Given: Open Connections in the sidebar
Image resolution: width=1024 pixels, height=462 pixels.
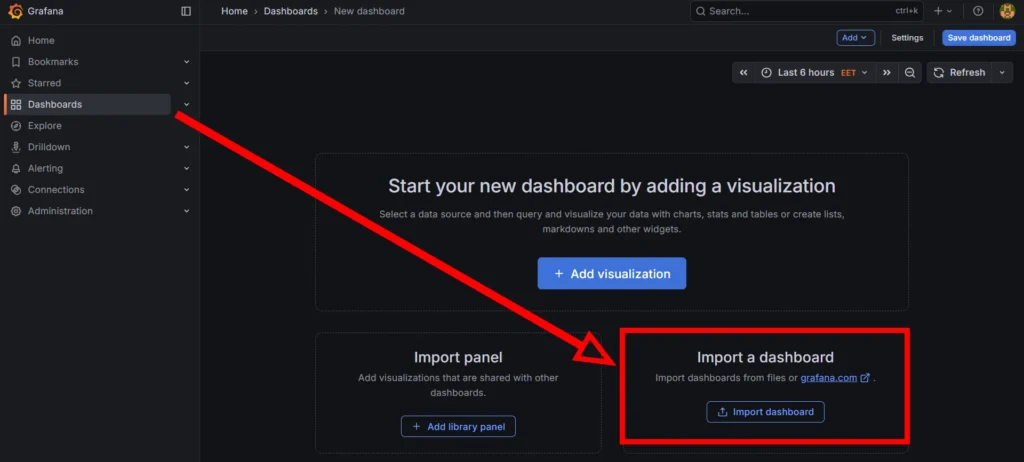Looking at the screenshot, I should coord(56,190).
